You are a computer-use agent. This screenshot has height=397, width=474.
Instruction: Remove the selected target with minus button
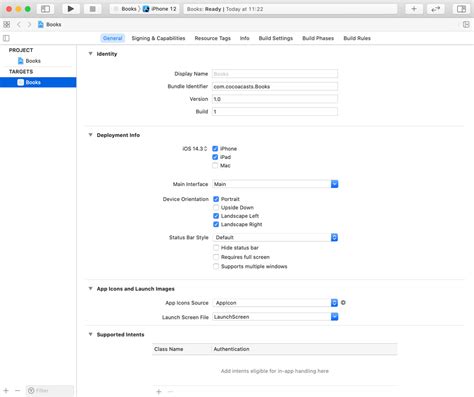coord(18,390)
